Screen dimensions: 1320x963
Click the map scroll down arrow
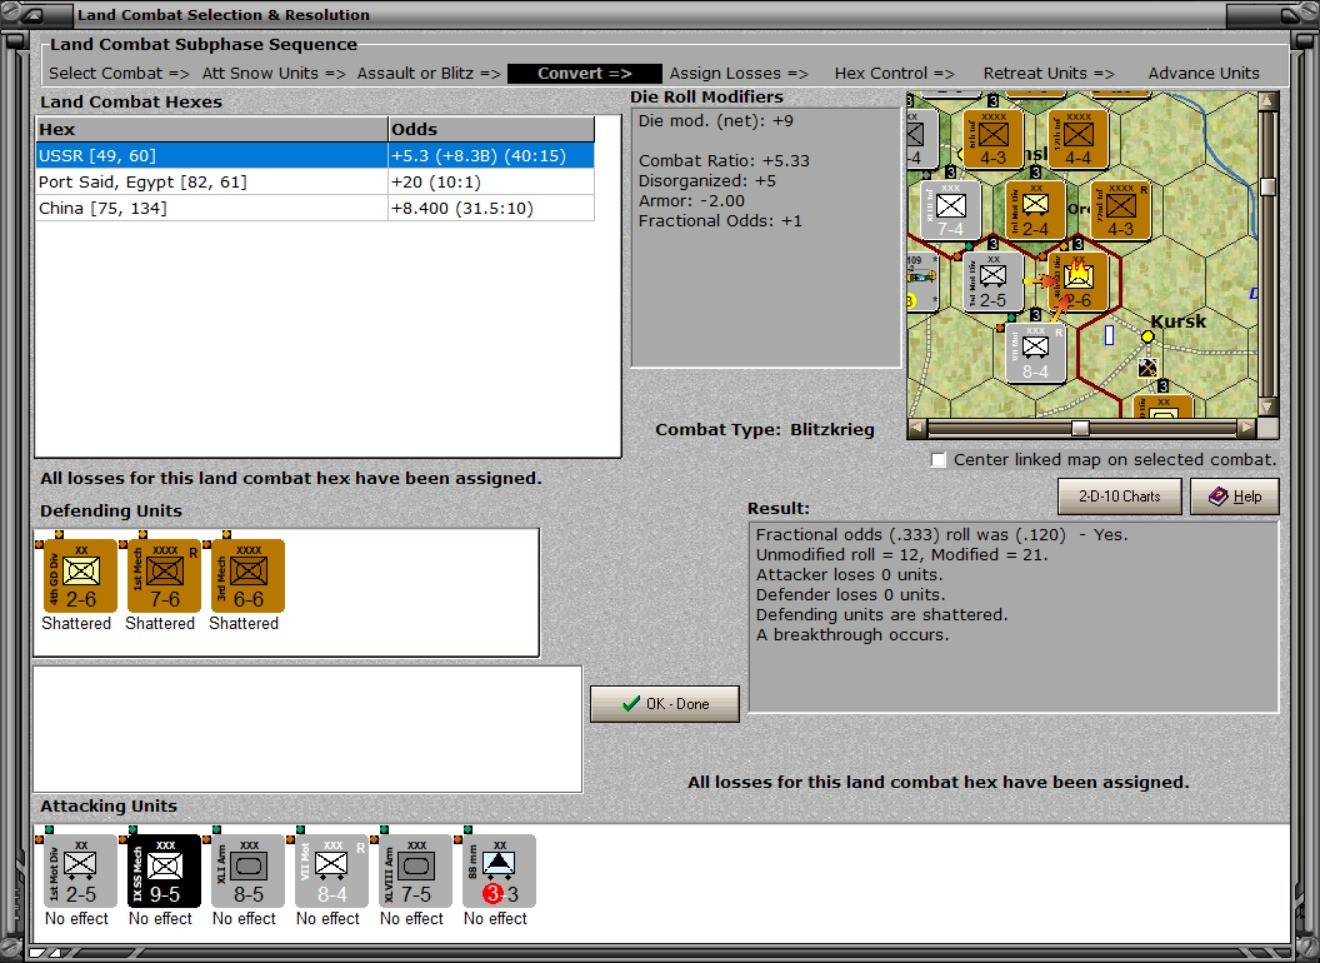tap(1268, 407)
